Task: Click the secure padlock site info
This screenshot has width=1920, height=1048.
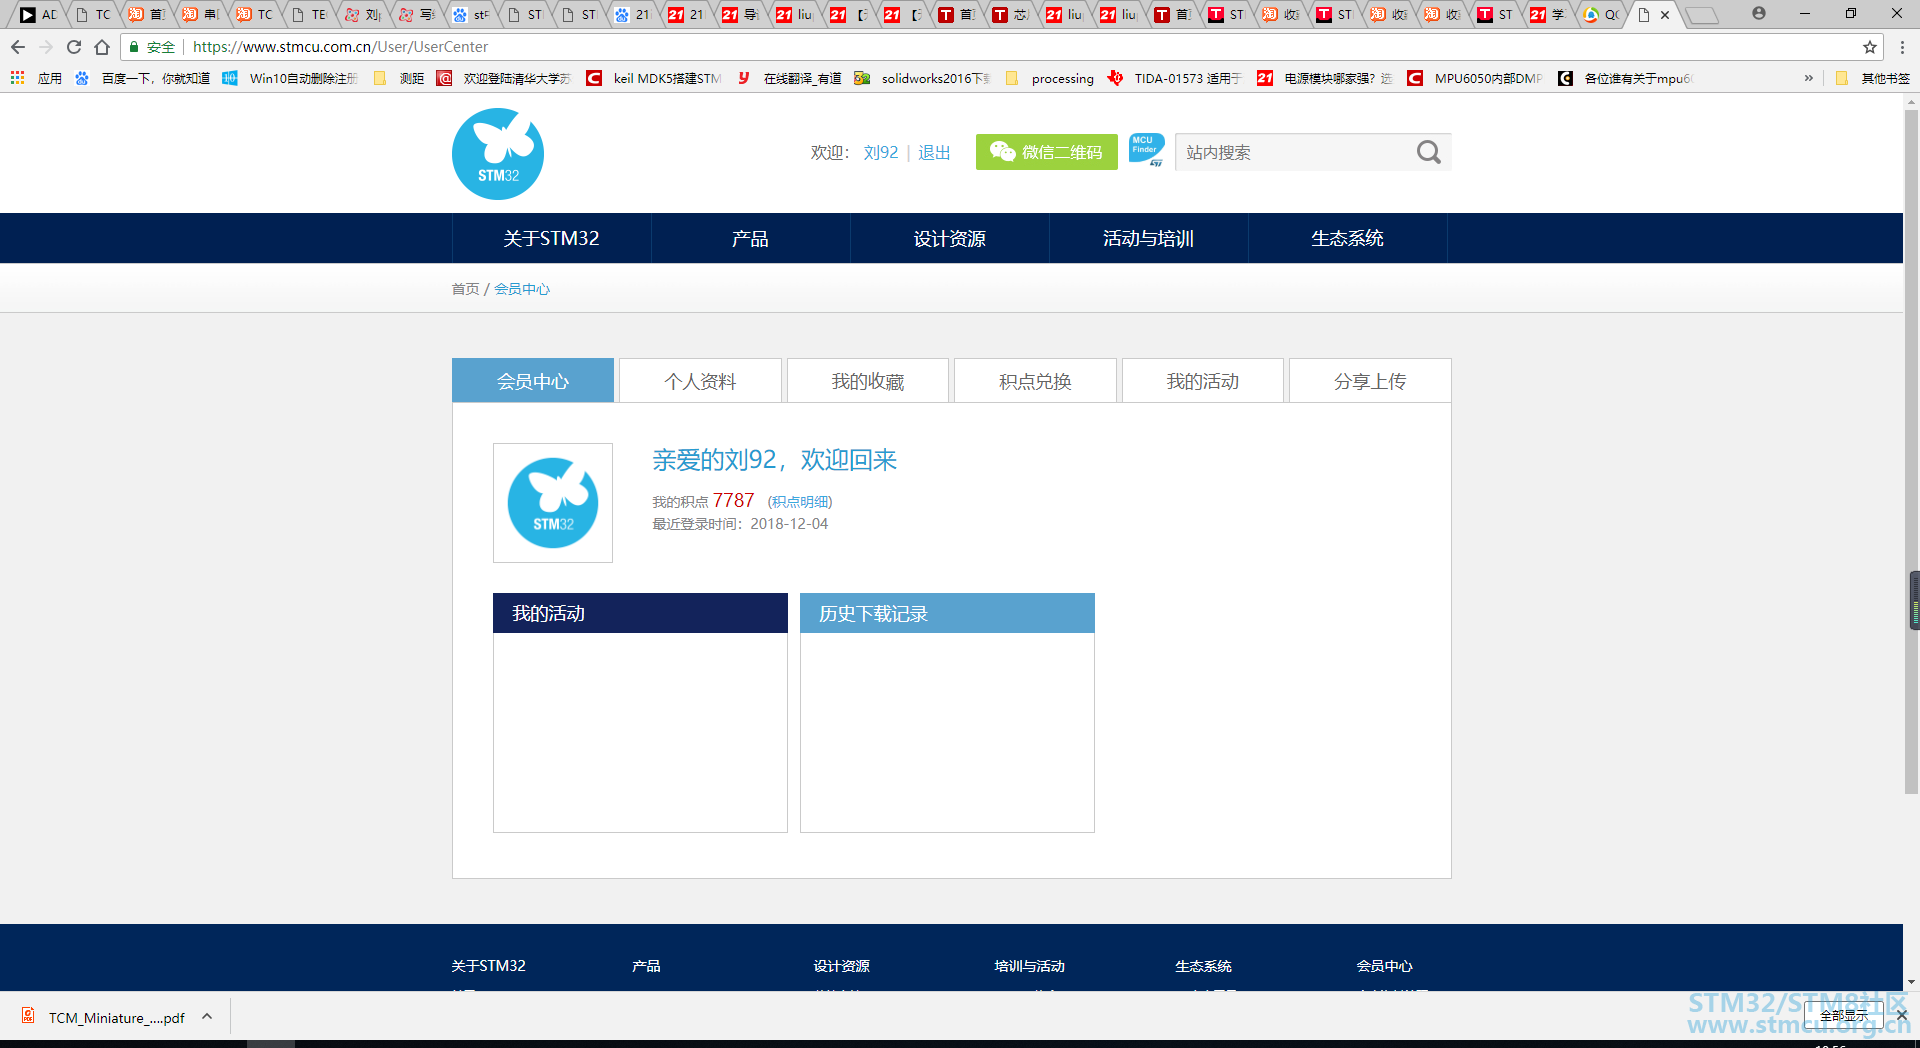Action: 152,47
